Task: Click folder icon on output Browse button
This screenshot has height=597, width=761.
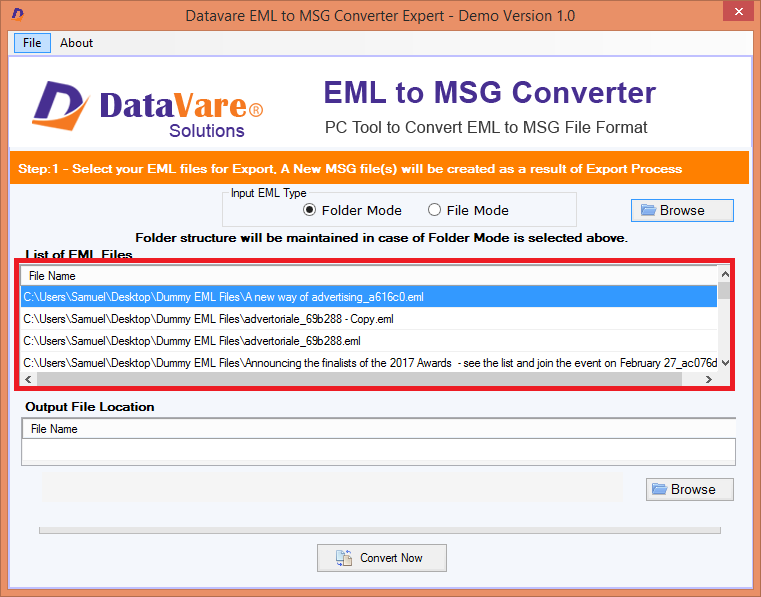Action: 659,489
